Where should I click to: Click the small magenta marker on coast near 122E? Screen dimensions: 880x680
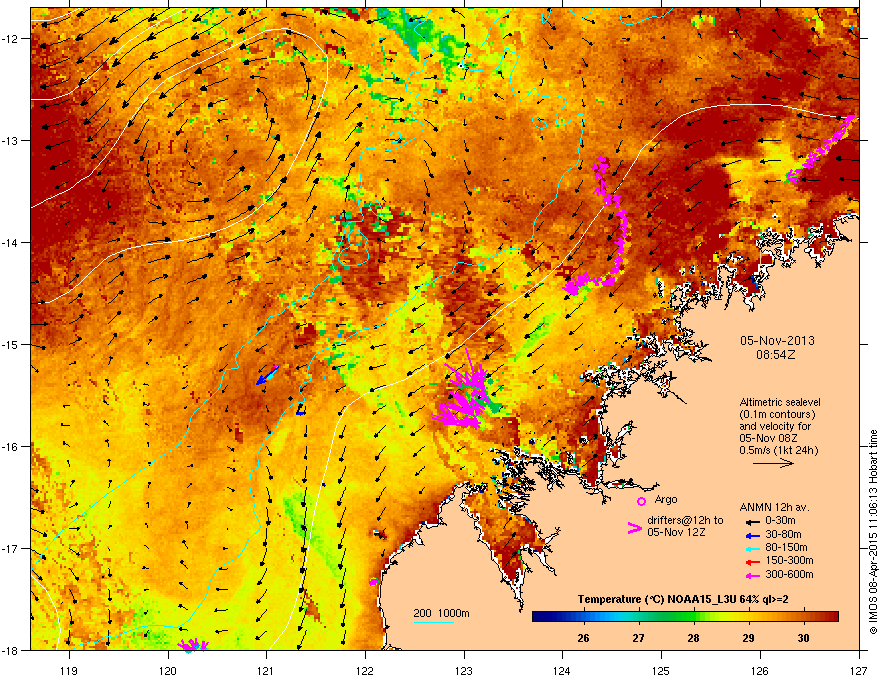374,582
